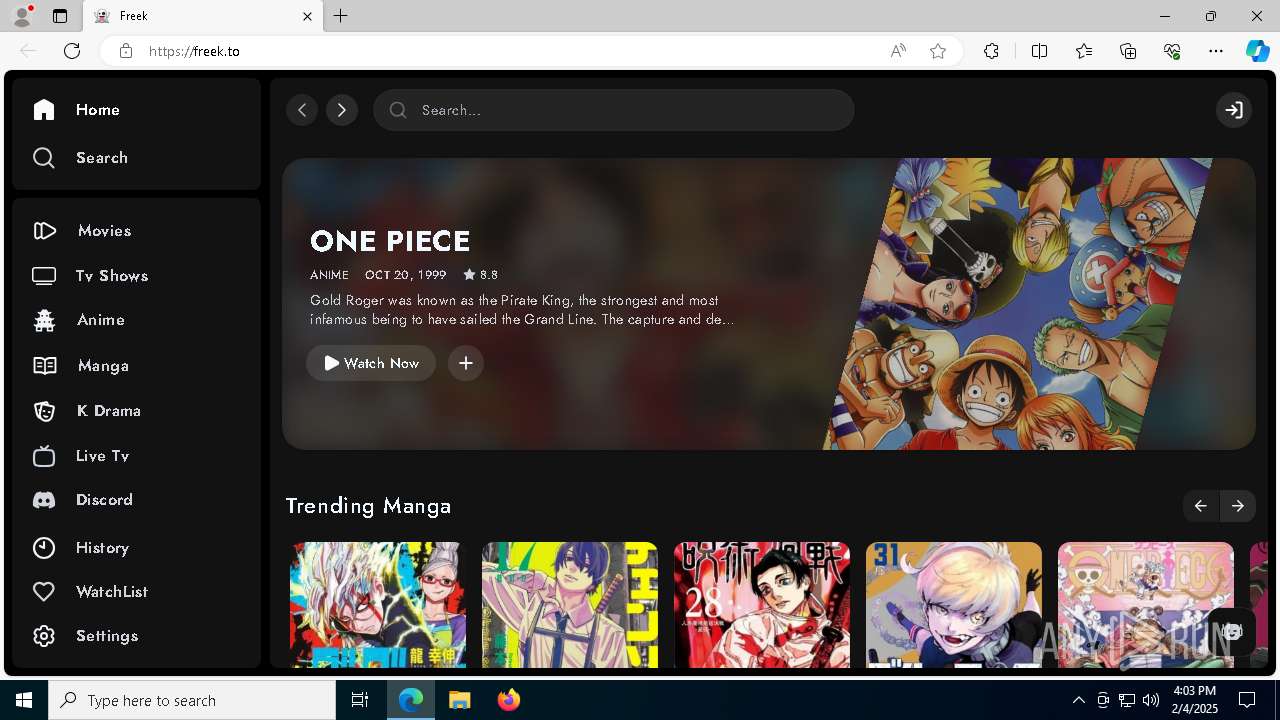1280x720 pixels.
Task: Go forward with the page forward chevron
Action: point(342,110)
